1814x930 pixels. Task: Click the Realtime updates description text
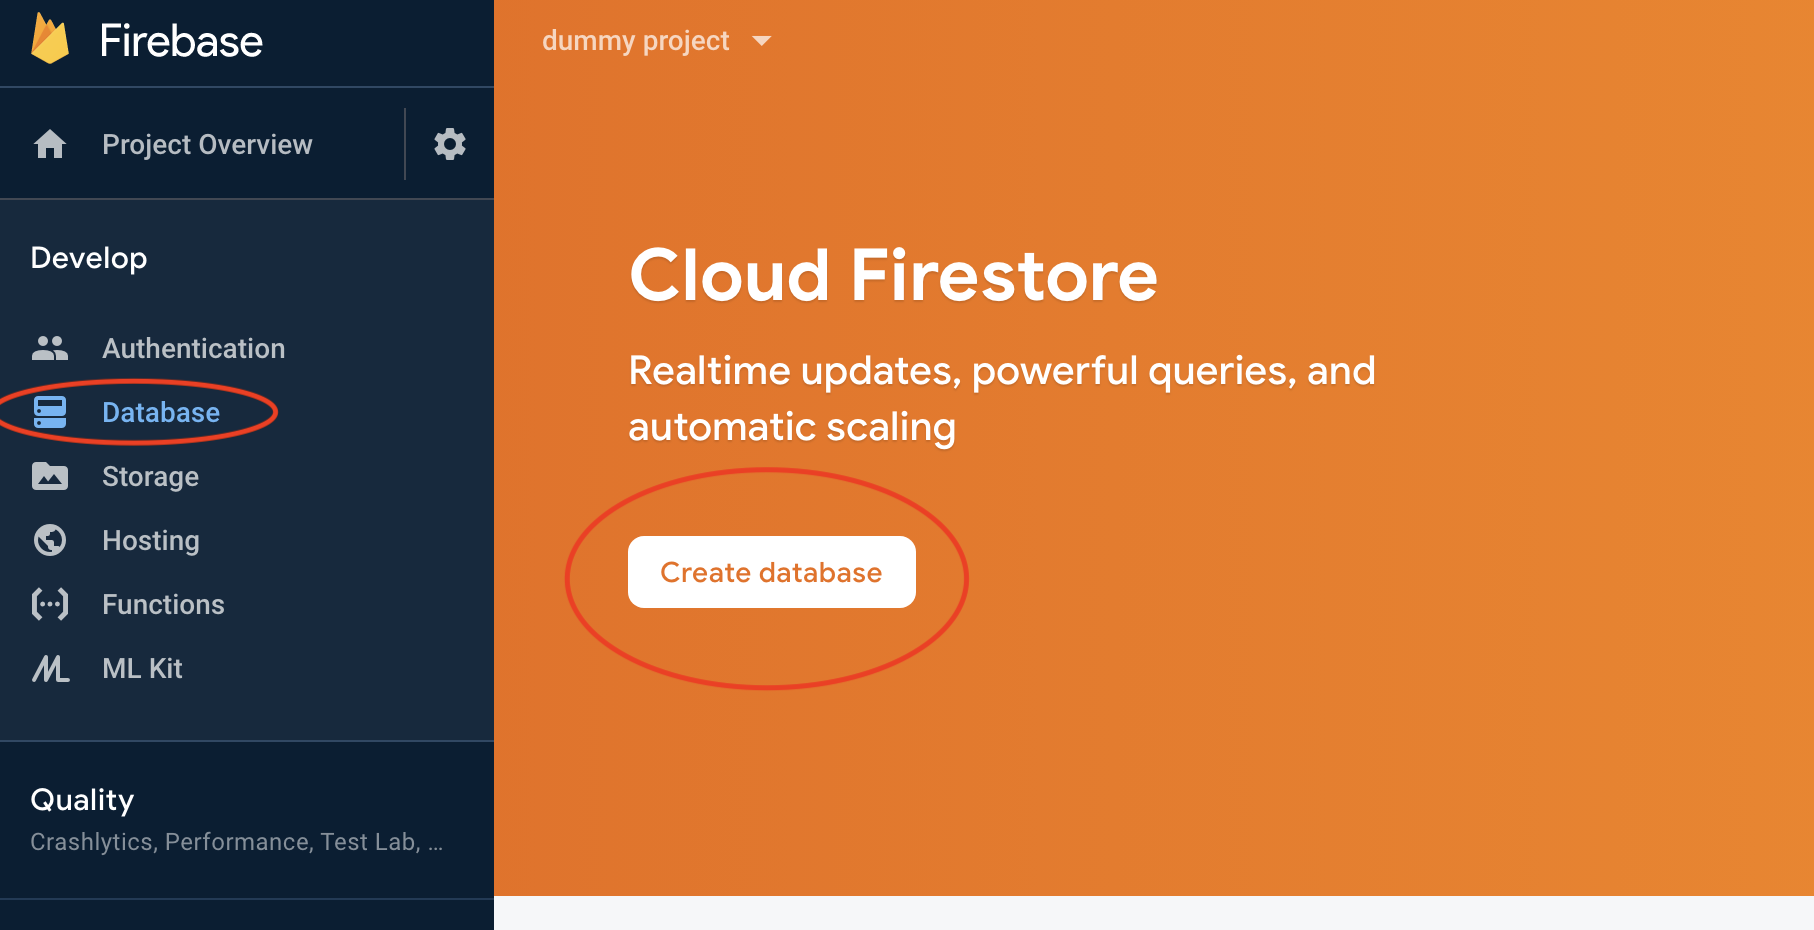point(1002,398)
